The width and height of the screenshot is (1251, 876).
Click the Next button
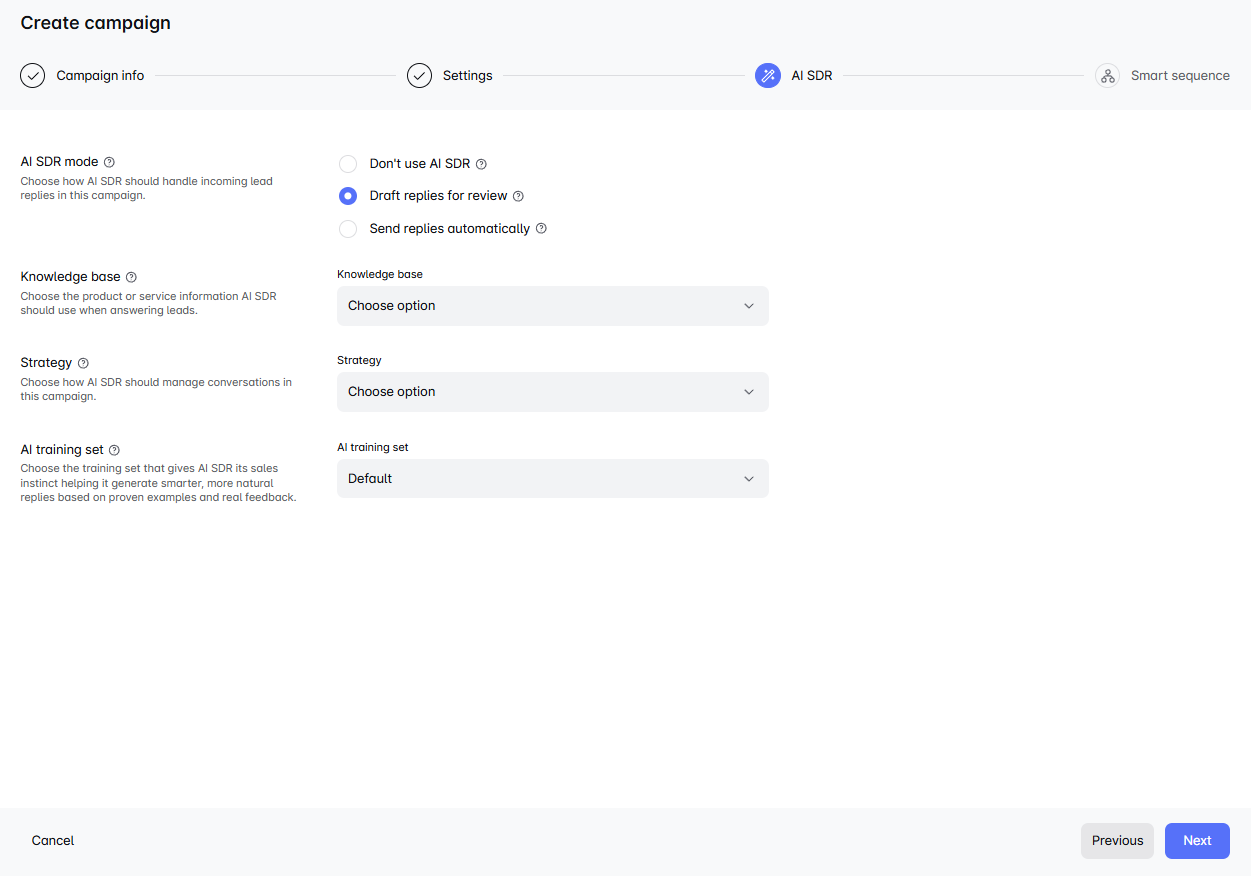pyautogui.click(x=1197, y=841)
